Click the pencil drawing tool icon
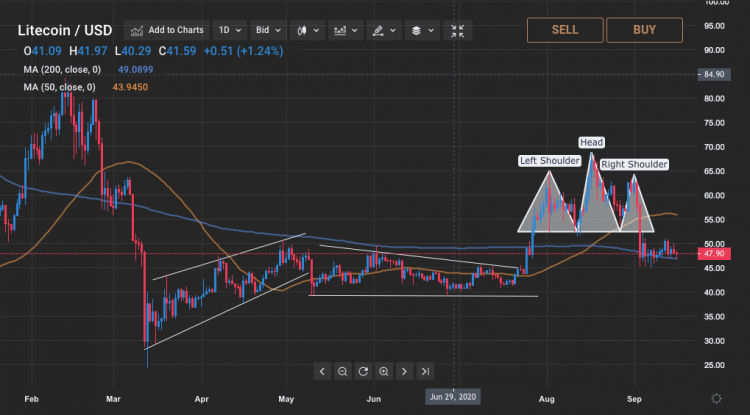Viewport: 750px width, 415px height. (378, 31)
